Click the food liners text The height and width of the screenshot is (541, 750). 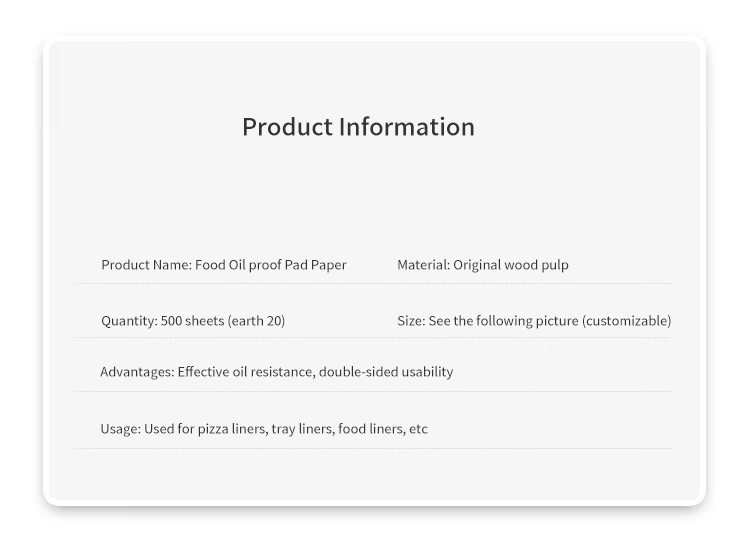tap(370, 429)
